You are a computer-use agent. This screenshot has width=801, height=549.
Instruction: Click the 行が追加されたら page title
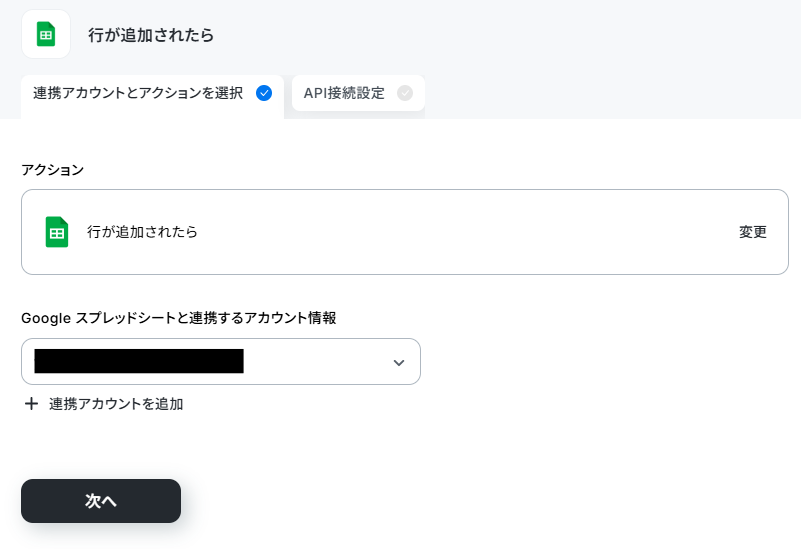151,35
